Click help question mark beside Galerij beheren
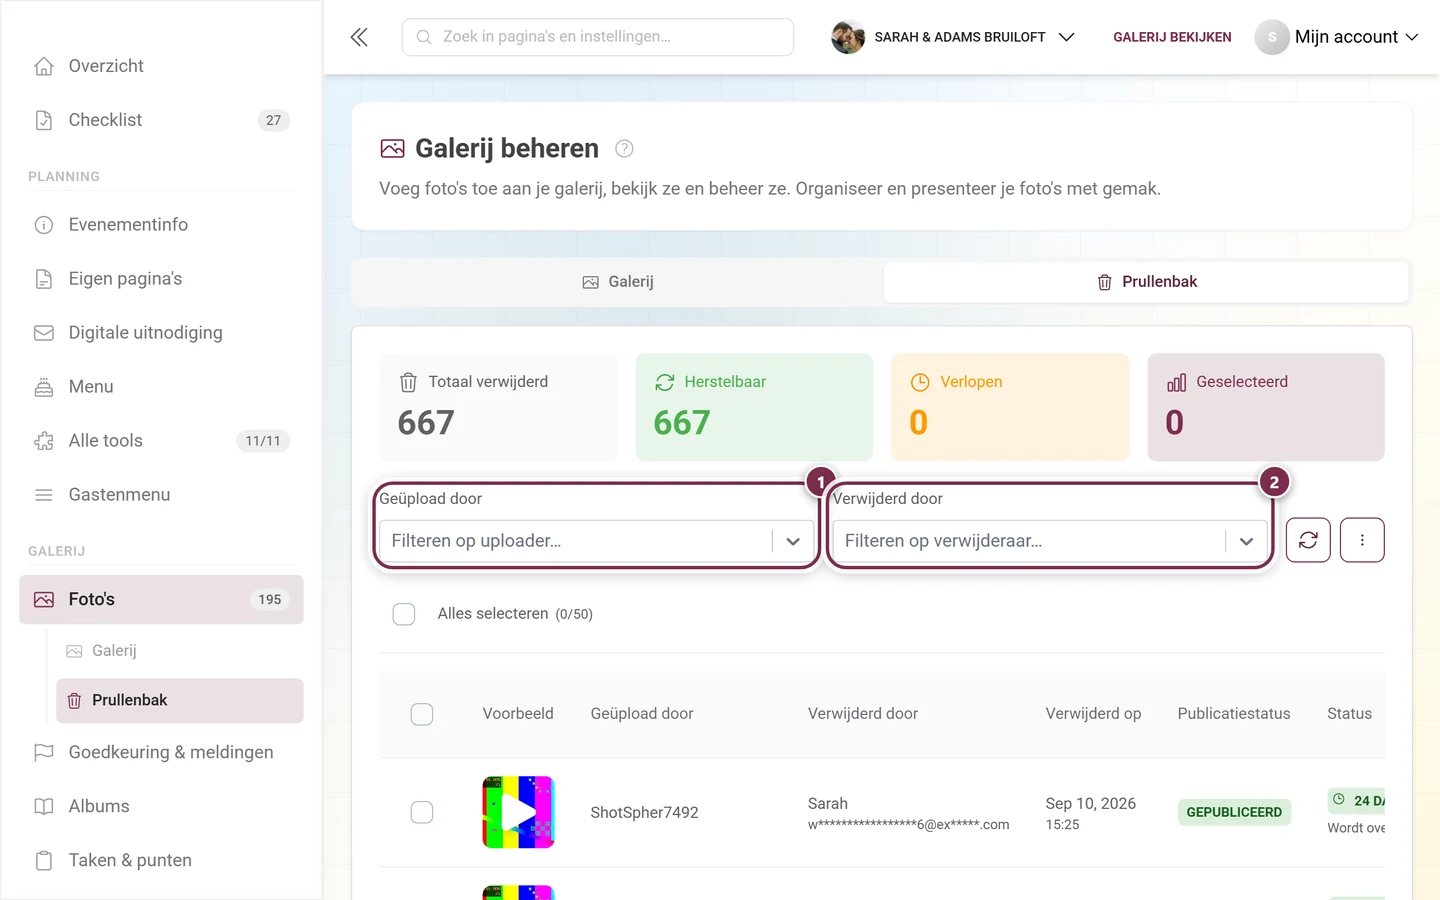The image size is (1440, 900). (x=624, y=149)
